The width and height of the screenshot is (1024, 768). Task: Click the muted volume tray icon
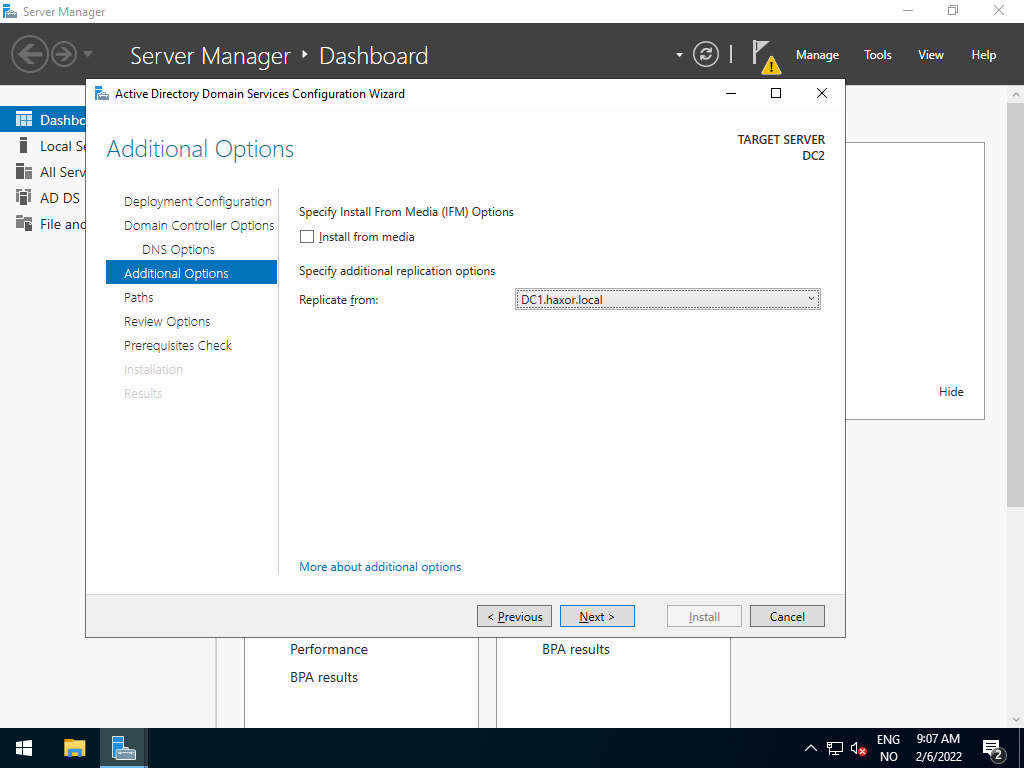click(x=858, y=749)
